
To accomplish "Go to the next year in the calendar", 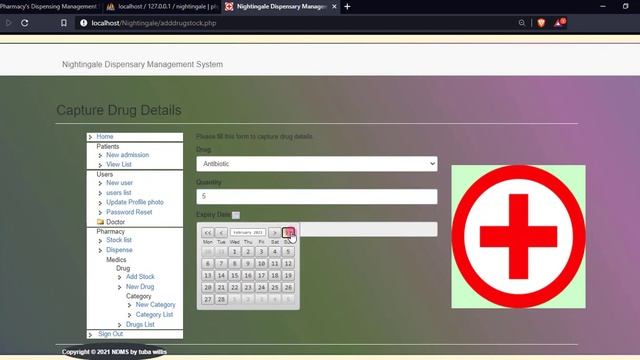I will (288, 233).
